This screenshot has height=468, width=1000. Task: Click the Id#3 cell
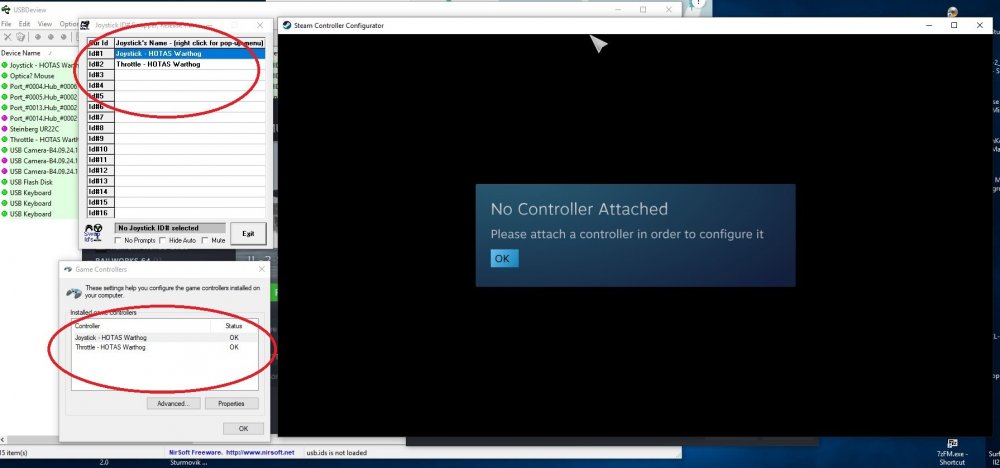tap(100, 75)
